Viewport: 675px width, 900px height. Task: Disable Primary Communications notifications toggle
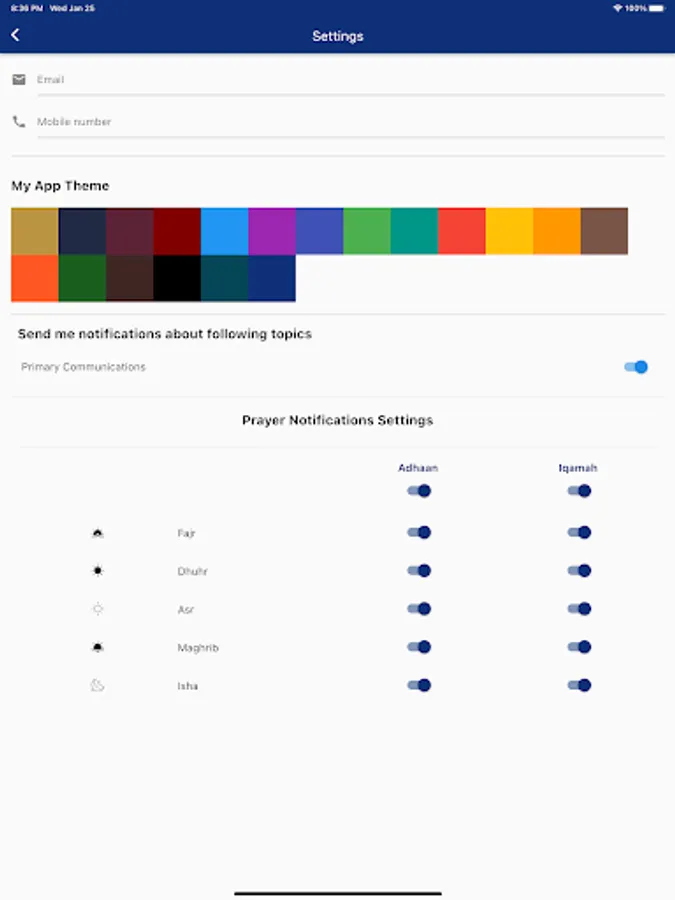click(x=636, y=367)
